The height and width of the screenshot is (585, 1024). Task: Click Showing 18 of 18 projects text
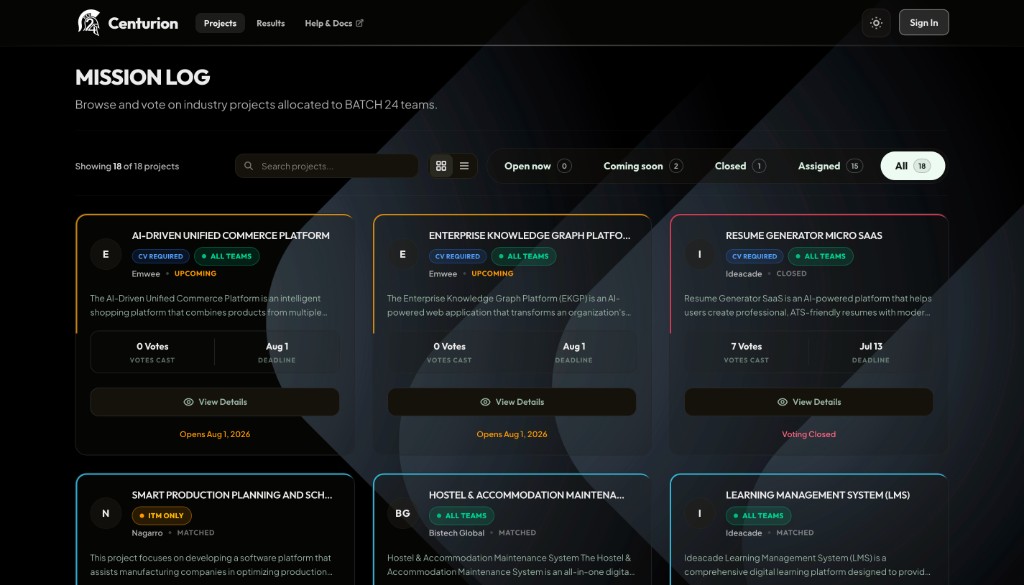[127, 166]
